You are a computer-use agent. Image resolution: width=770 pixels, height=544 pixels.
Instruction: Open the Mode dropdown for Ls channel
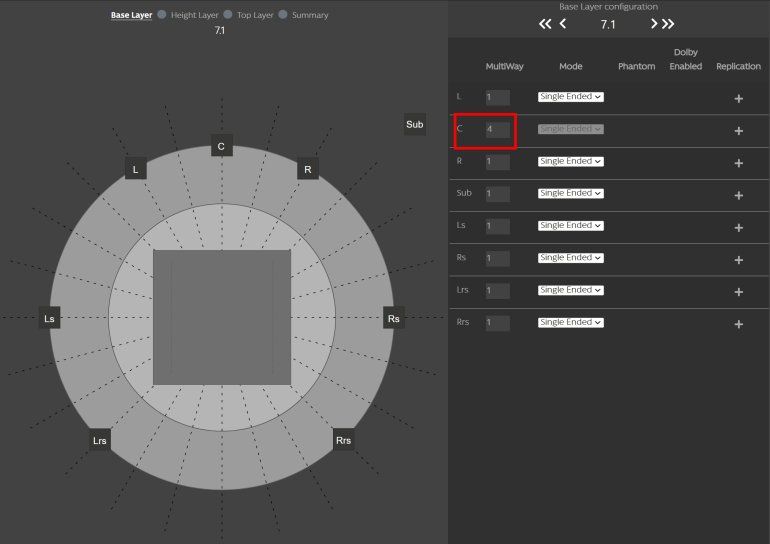[571, 226]
